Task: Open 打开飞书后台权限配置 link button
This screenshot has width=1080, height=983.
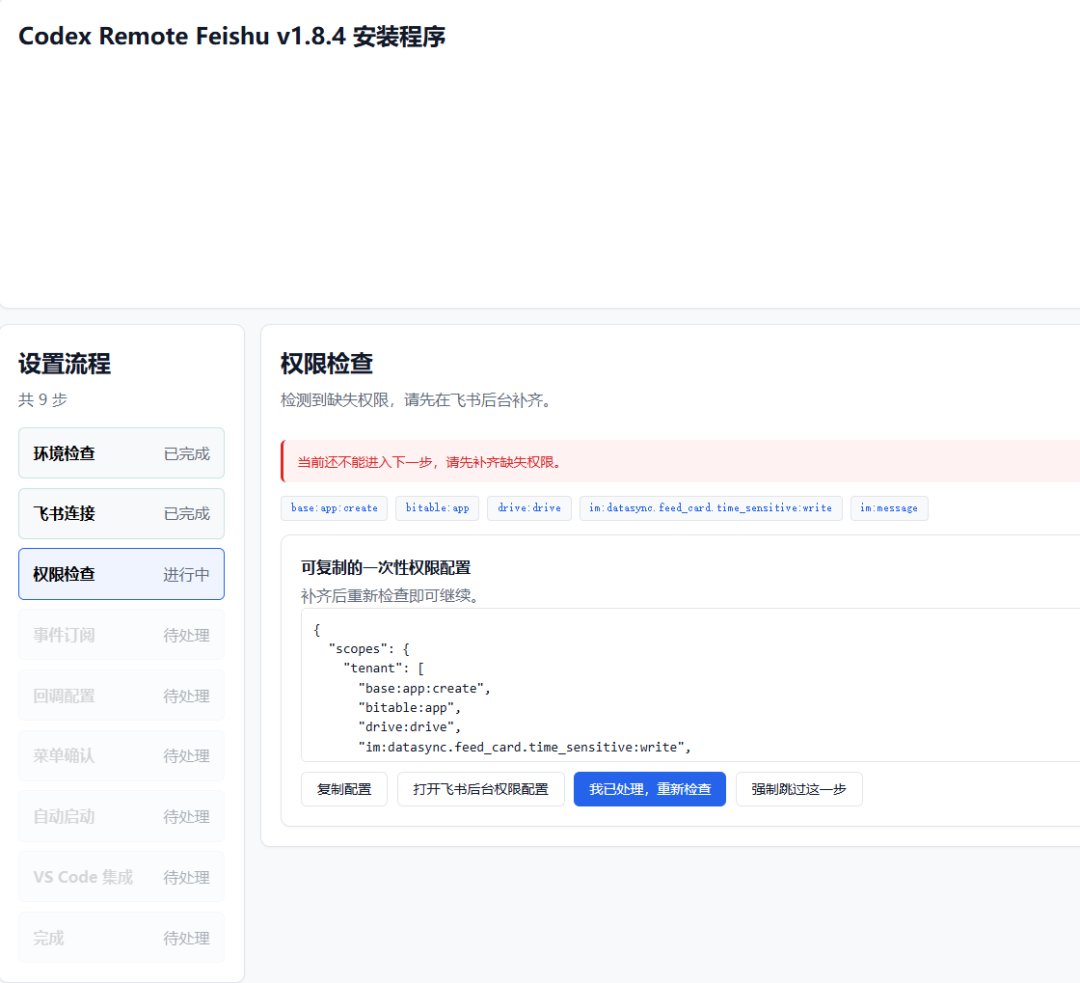Action: click(x=480, y=789)
